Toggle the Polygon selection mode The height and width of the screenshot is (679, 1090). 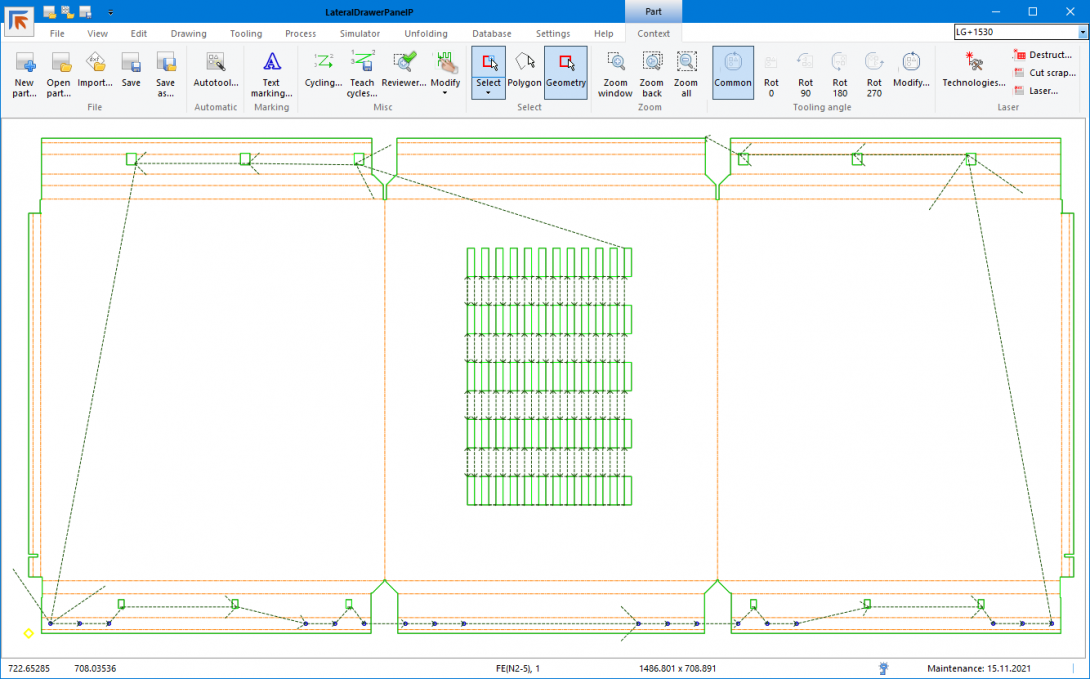point(524,72)
